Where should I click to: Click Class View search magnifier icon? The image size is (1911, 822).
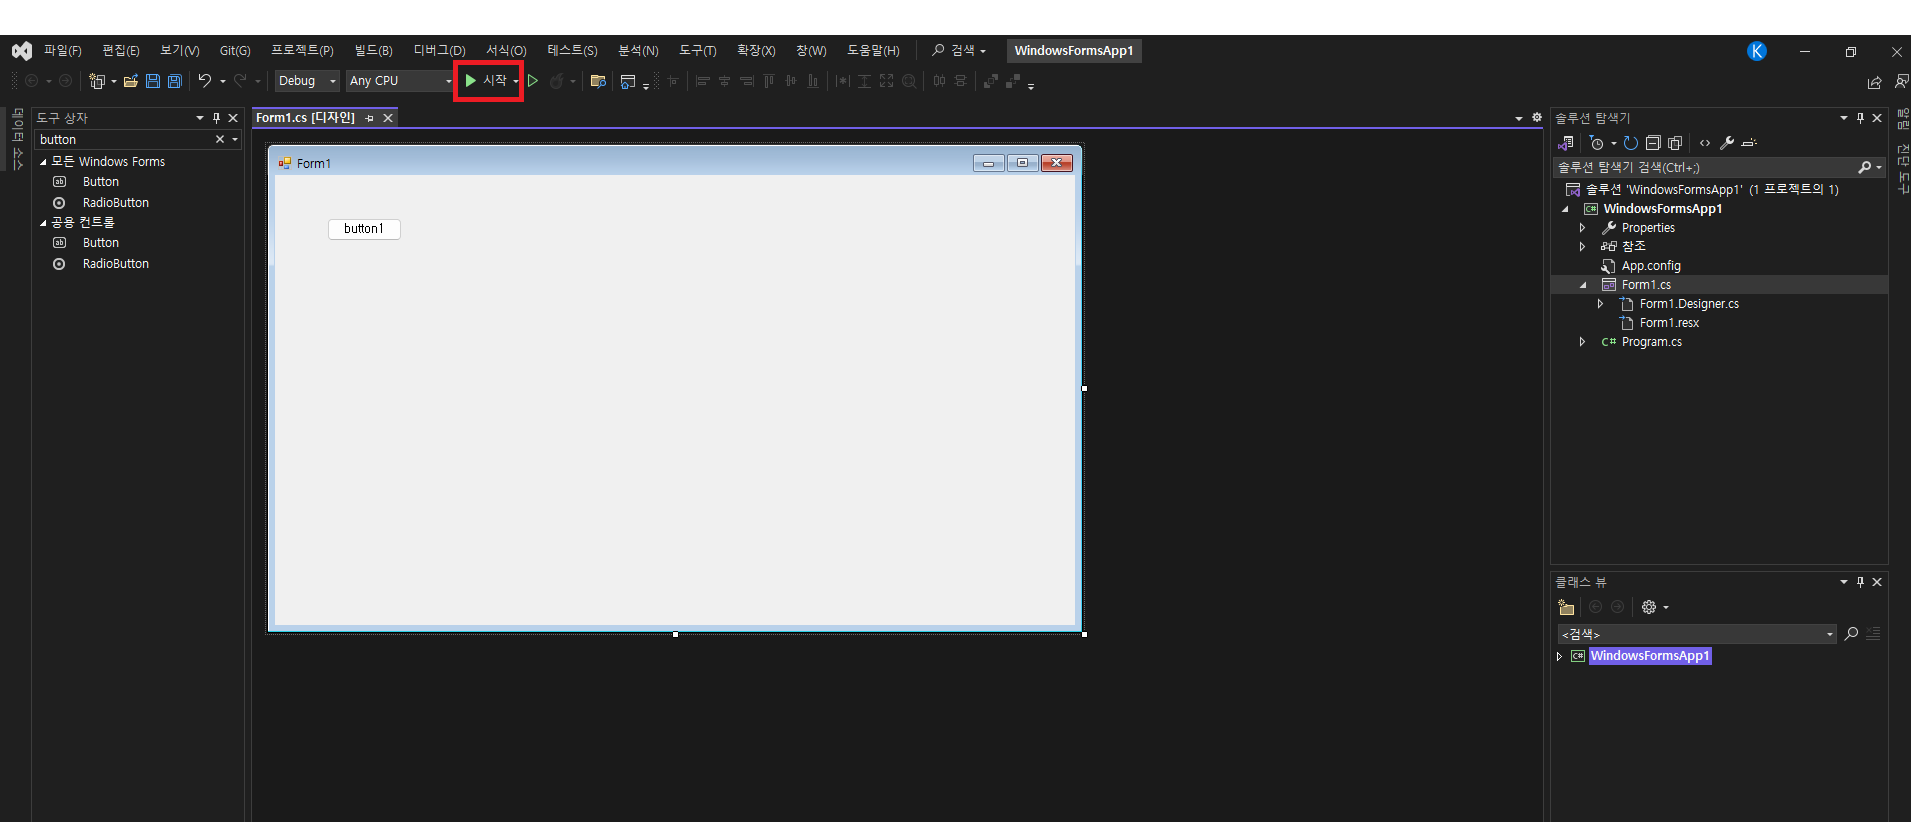tap(1851, 634)
